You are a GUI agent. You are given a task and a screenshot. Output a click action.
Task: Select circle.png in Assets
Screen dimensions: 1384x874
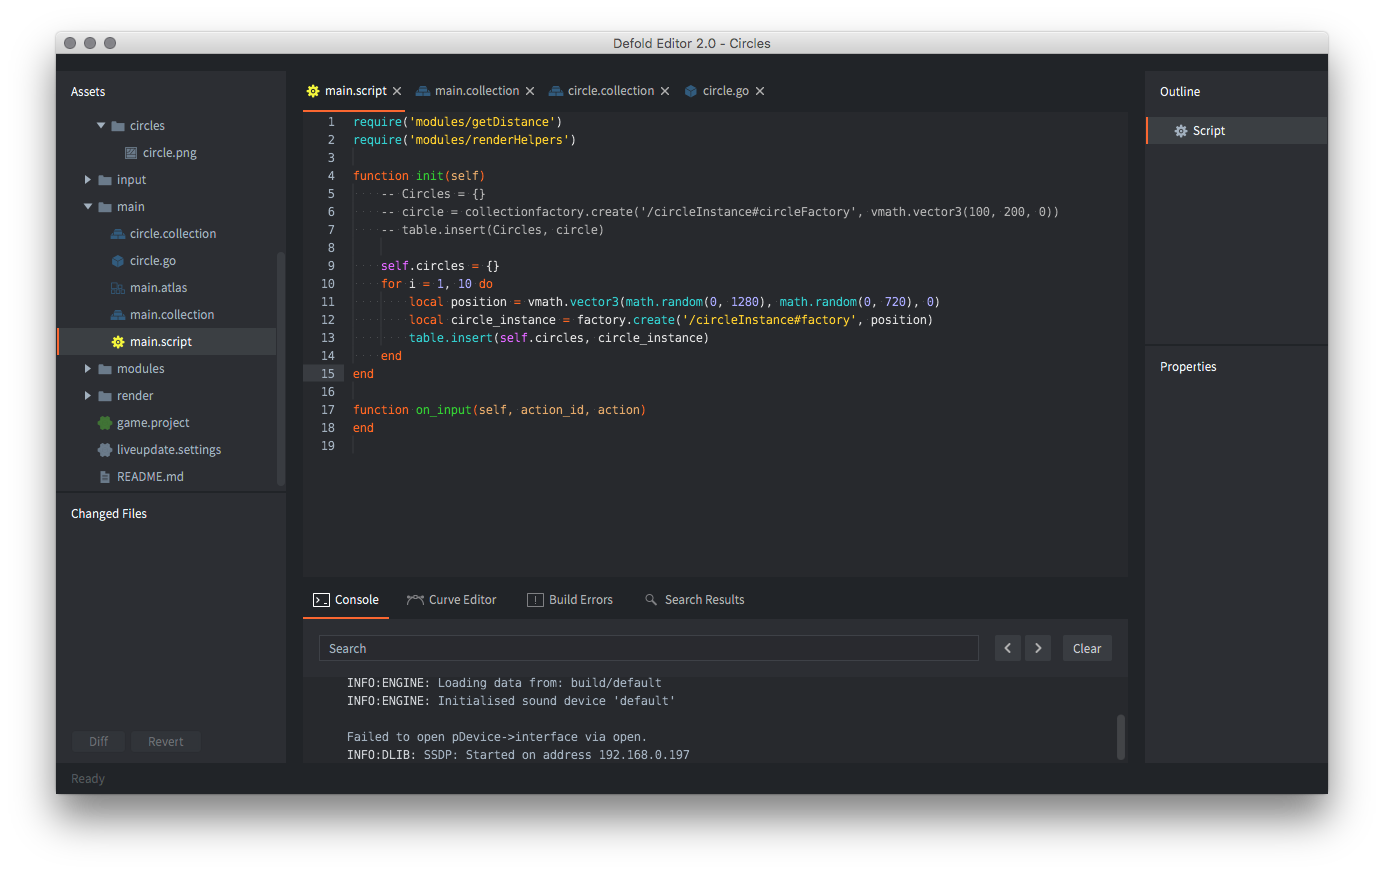tap(170, 153)
